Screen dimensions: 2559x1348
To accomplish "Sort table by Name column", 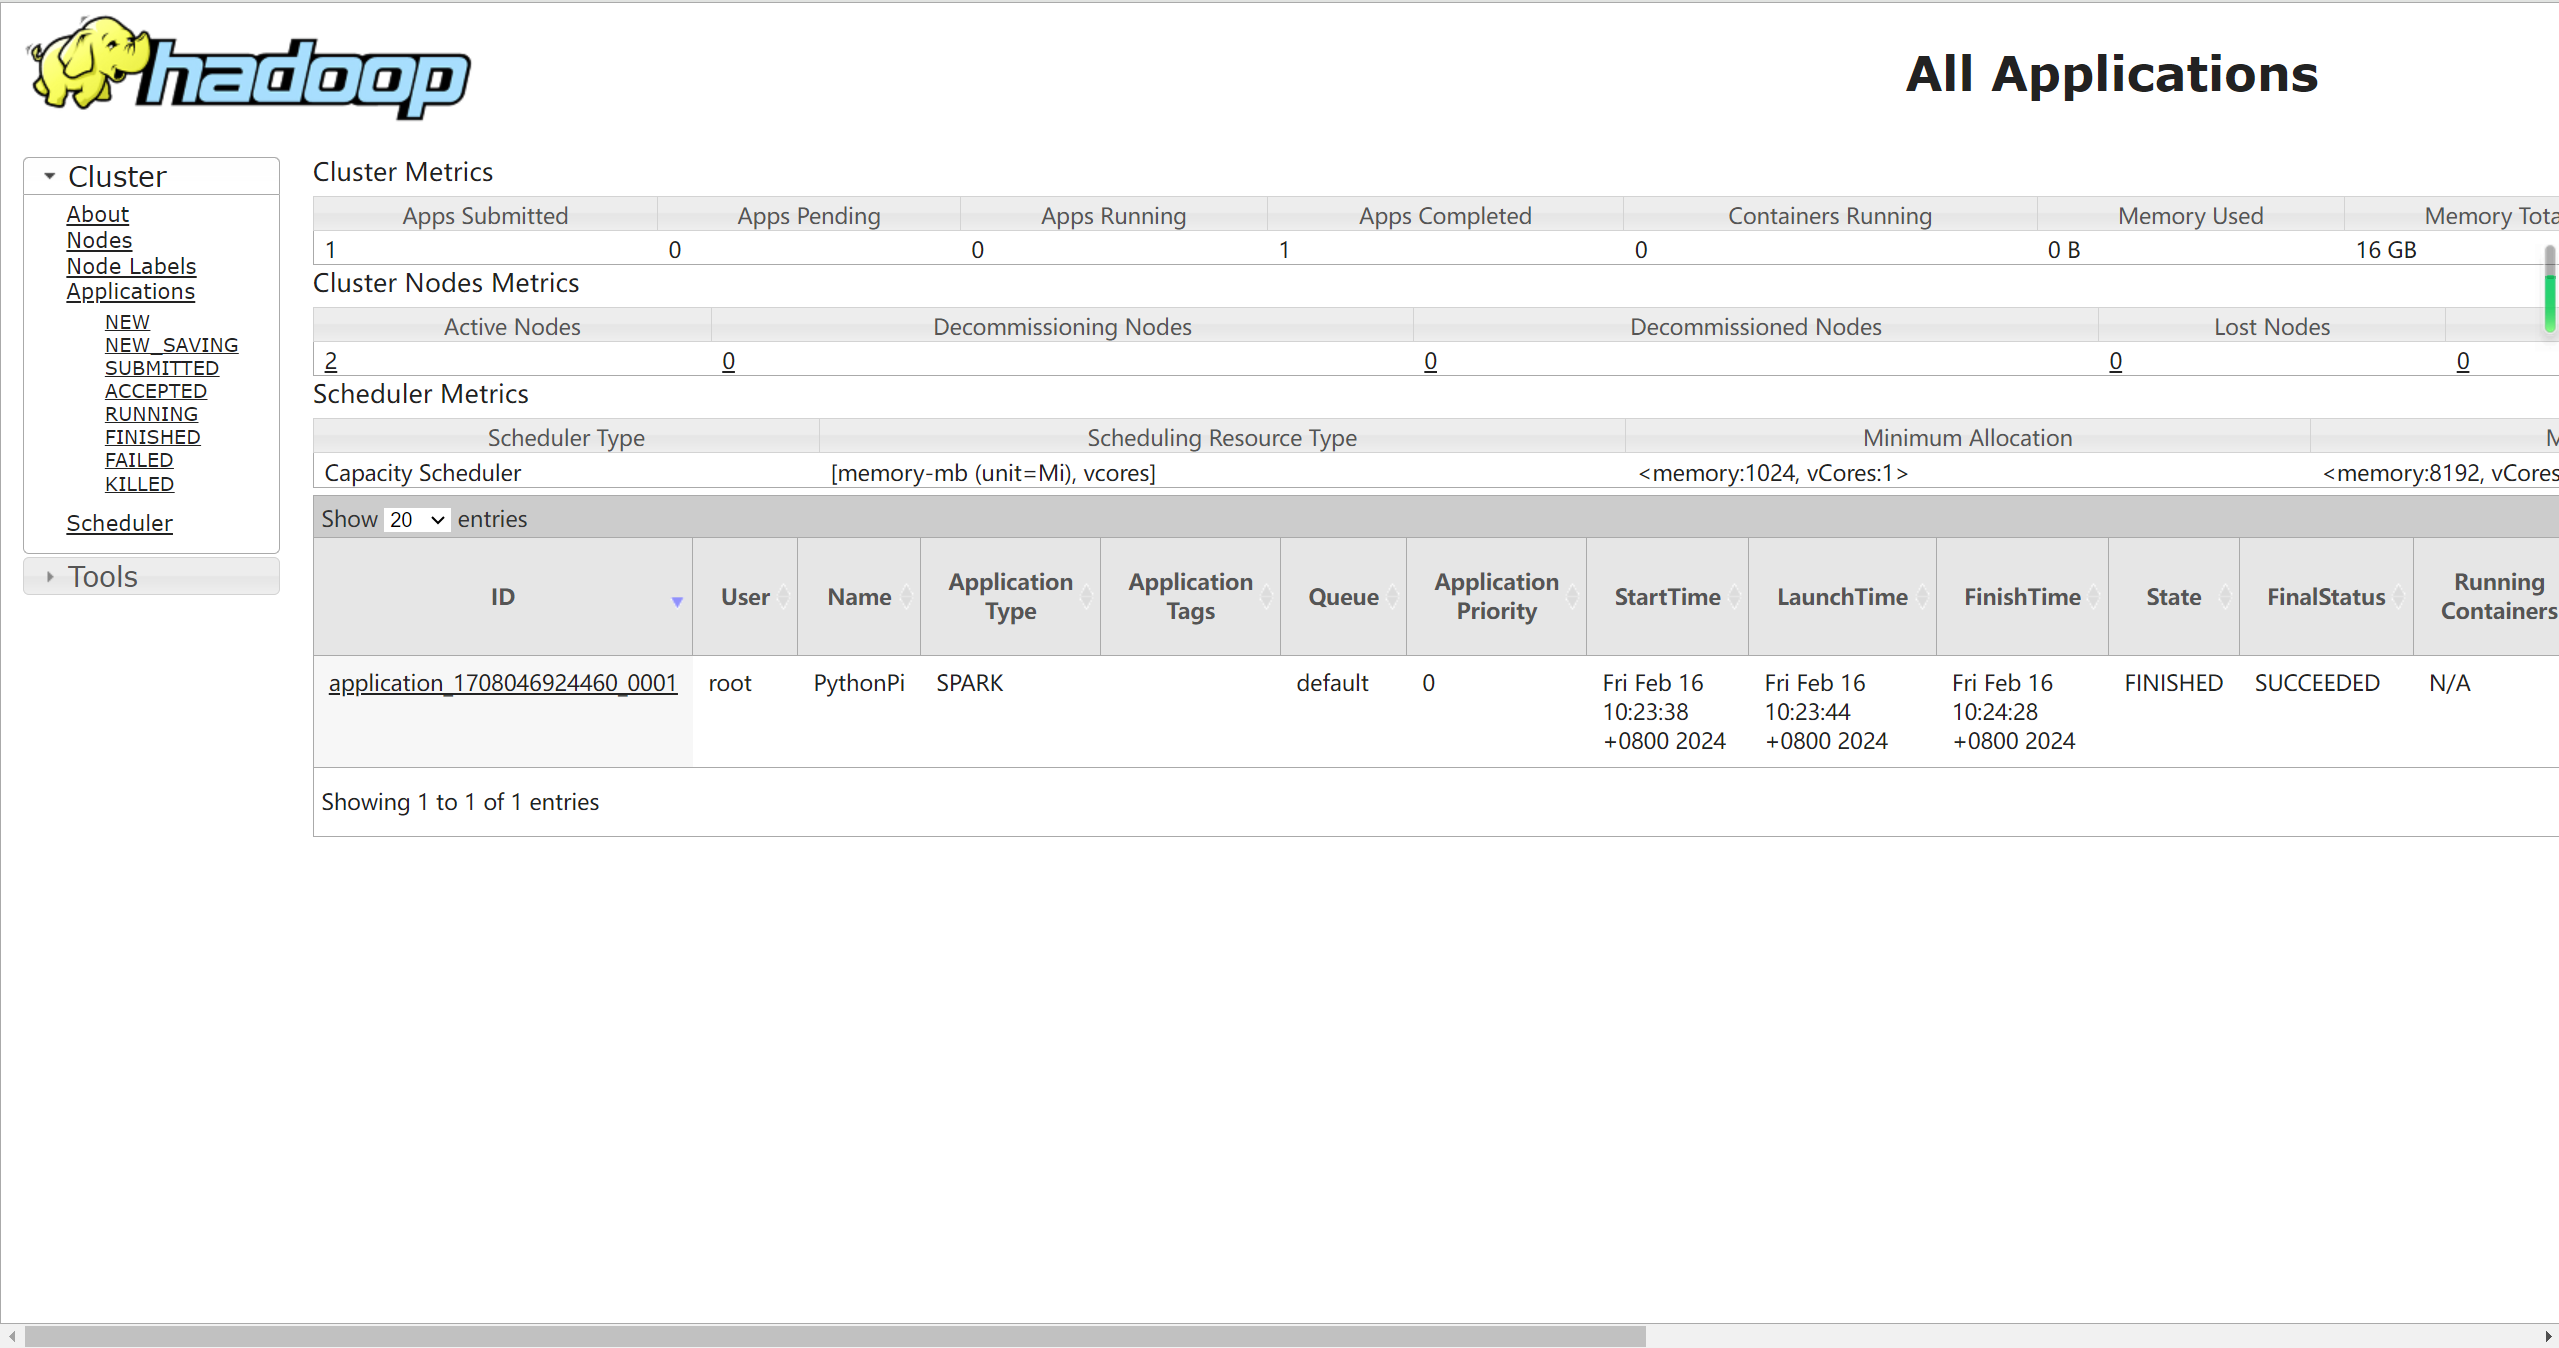I will [x=859, y=597].
